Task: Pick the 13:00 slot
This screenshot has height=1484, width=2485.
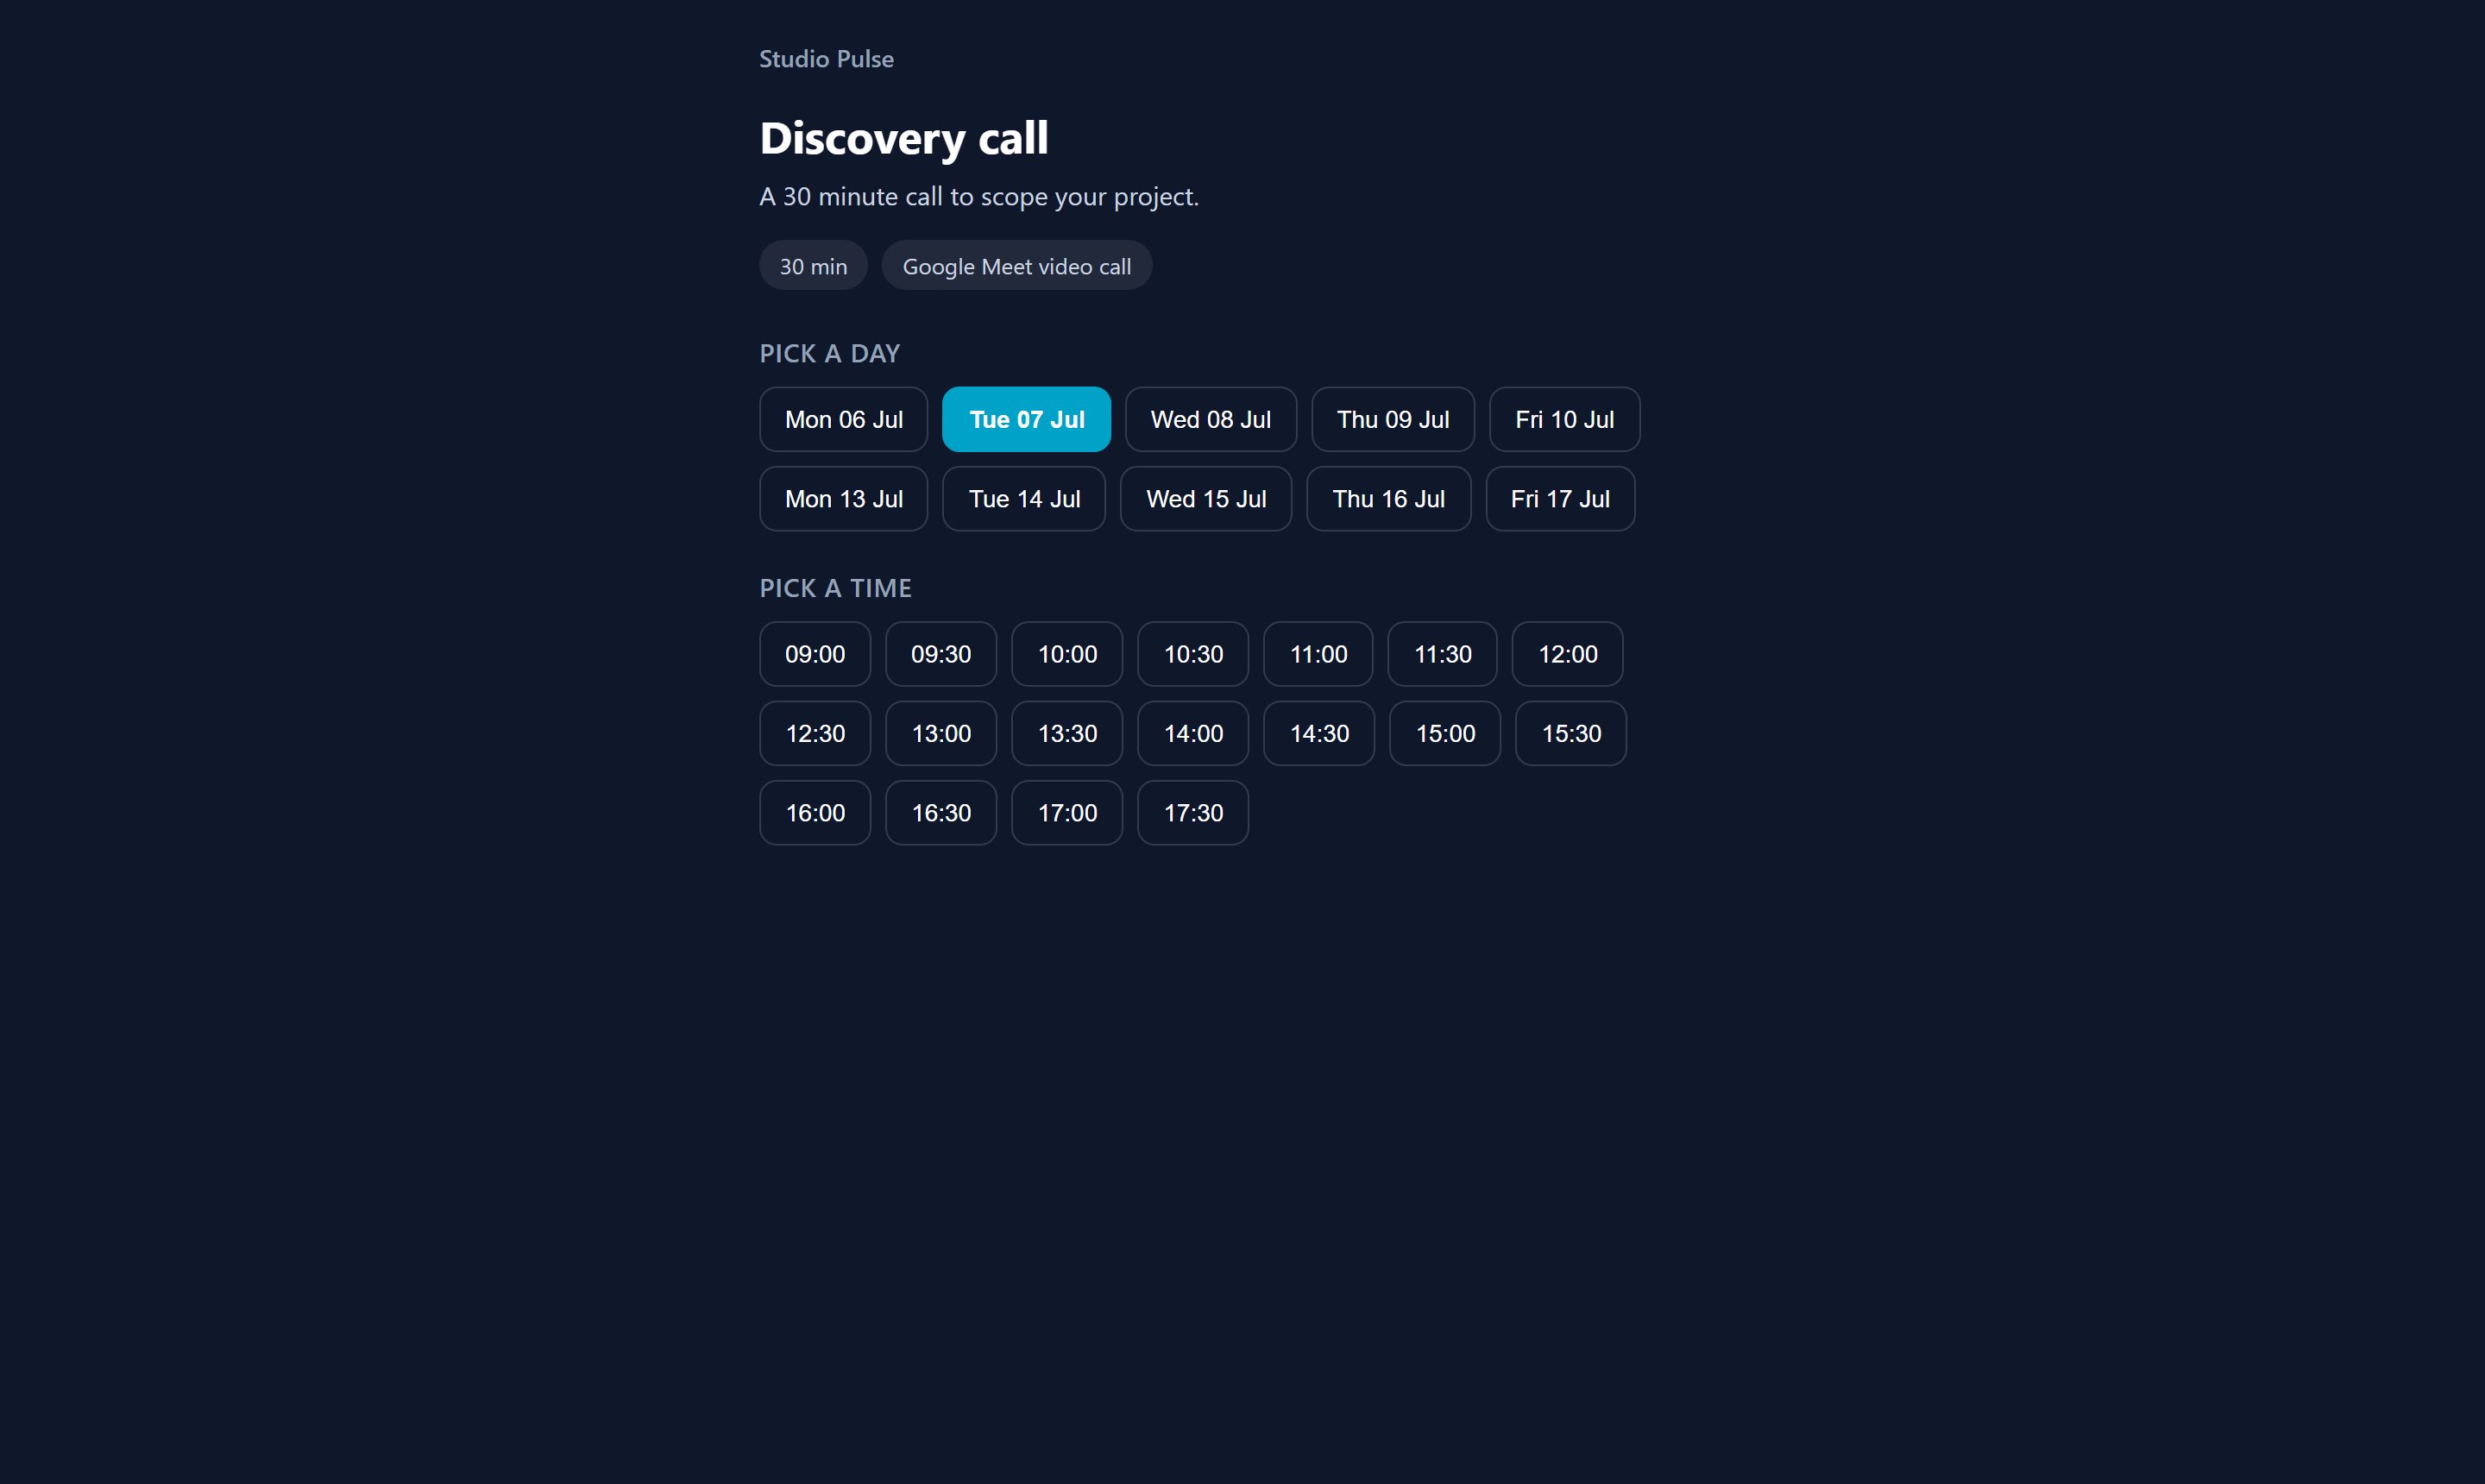Action: [941, 734]
